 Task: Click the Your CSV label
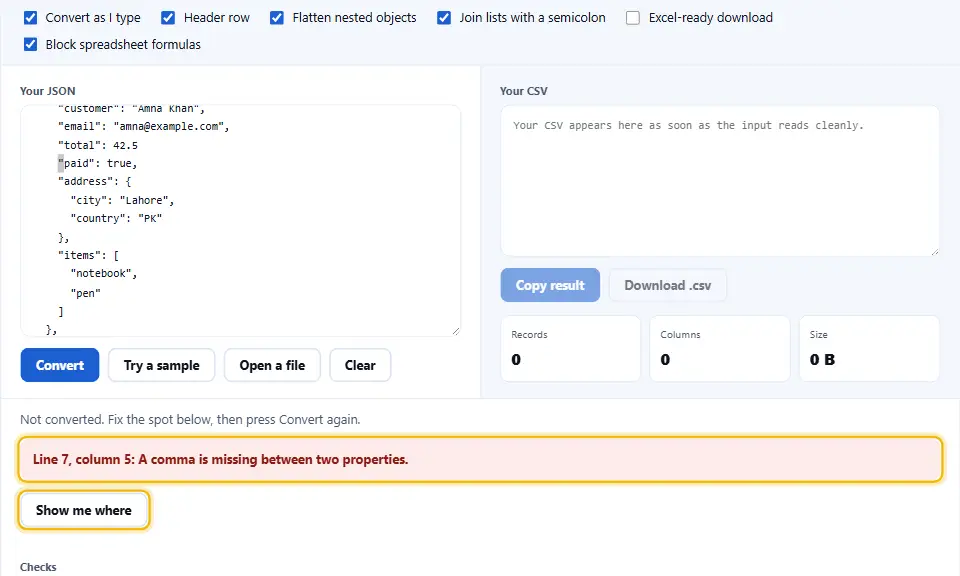pos(523,91)
